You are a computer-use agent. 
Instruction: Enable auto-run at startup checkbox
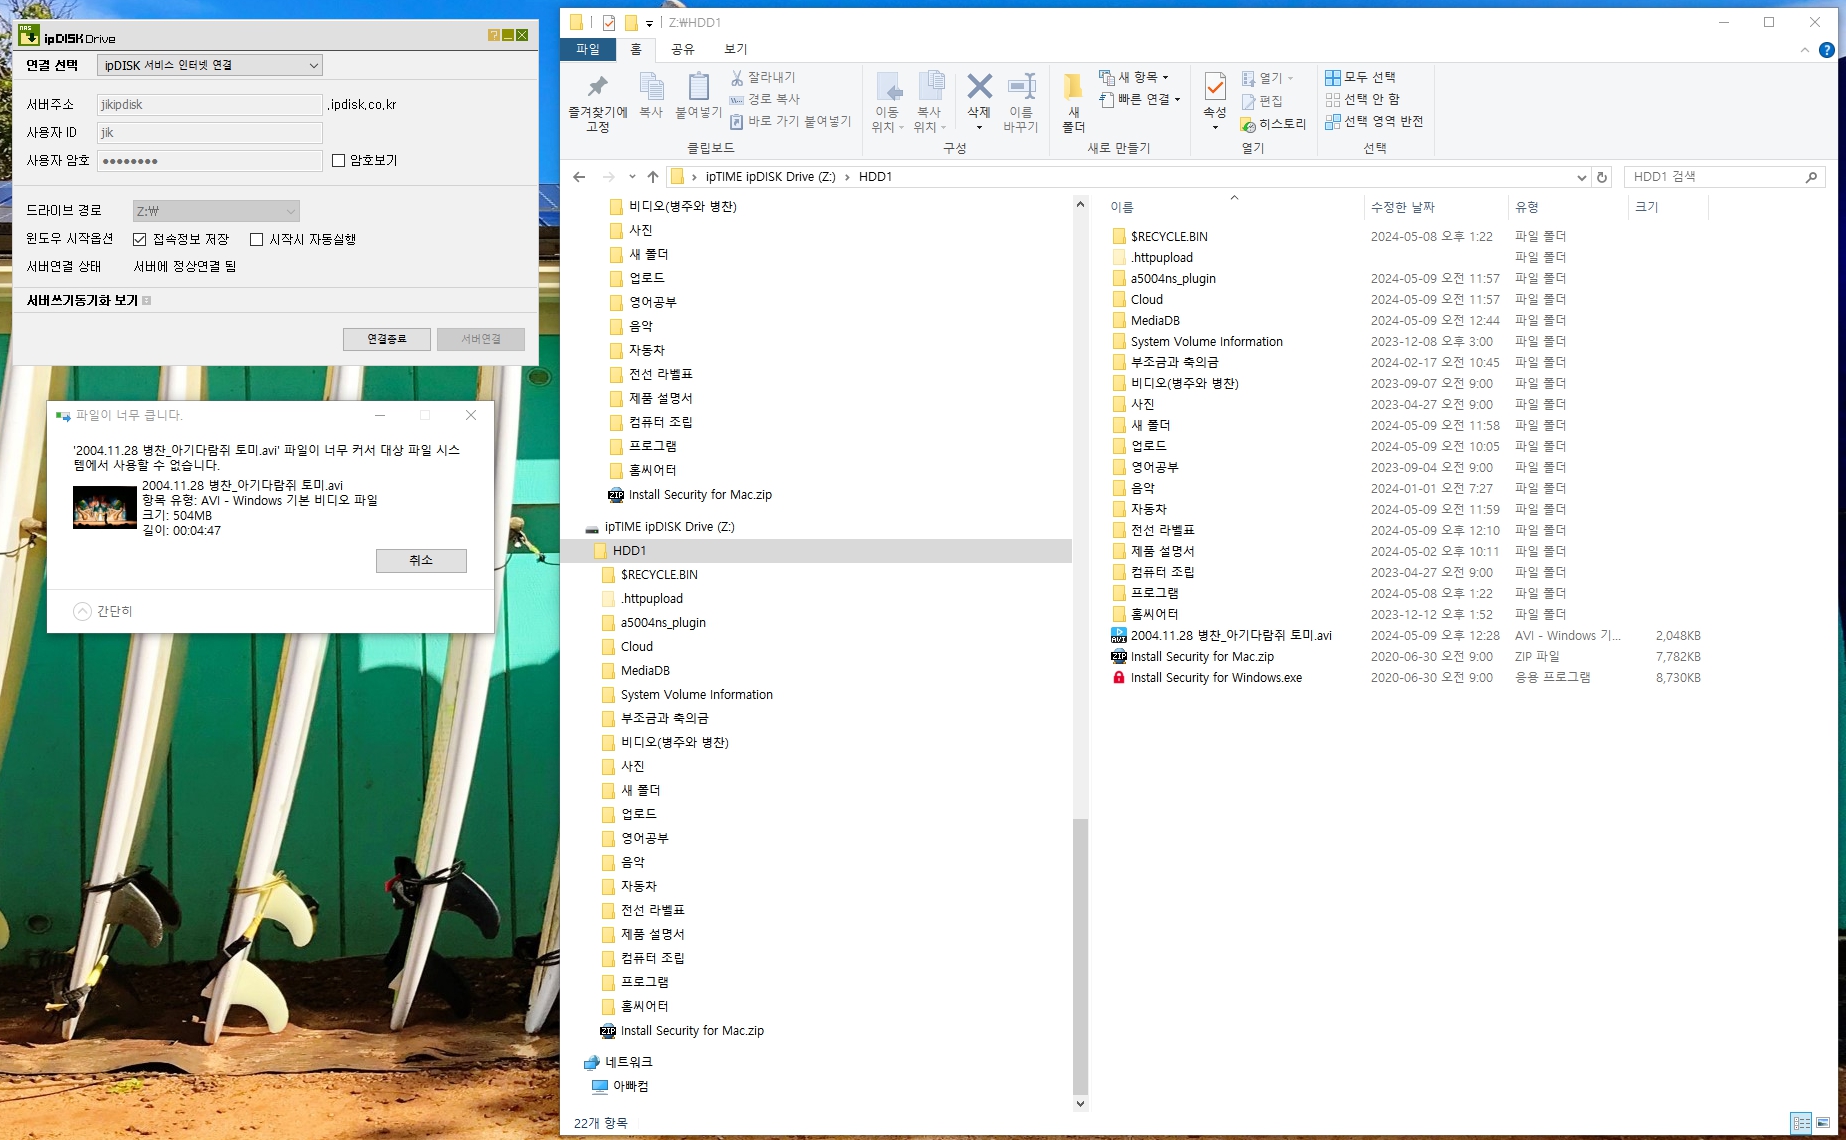[257, 239]
